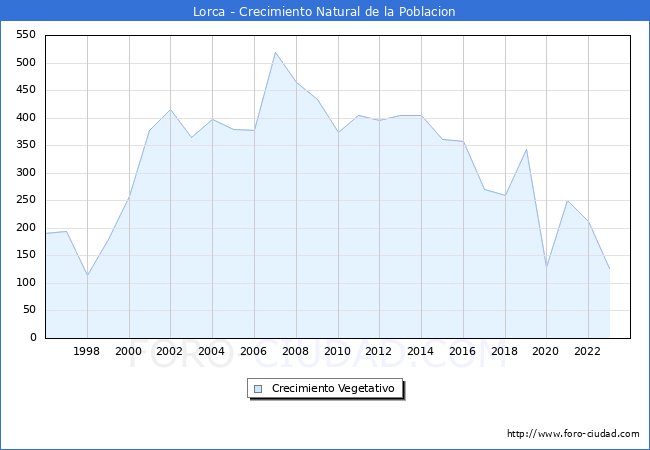
Task: Click the 150 y-axis value
Action: pos(26,255)
